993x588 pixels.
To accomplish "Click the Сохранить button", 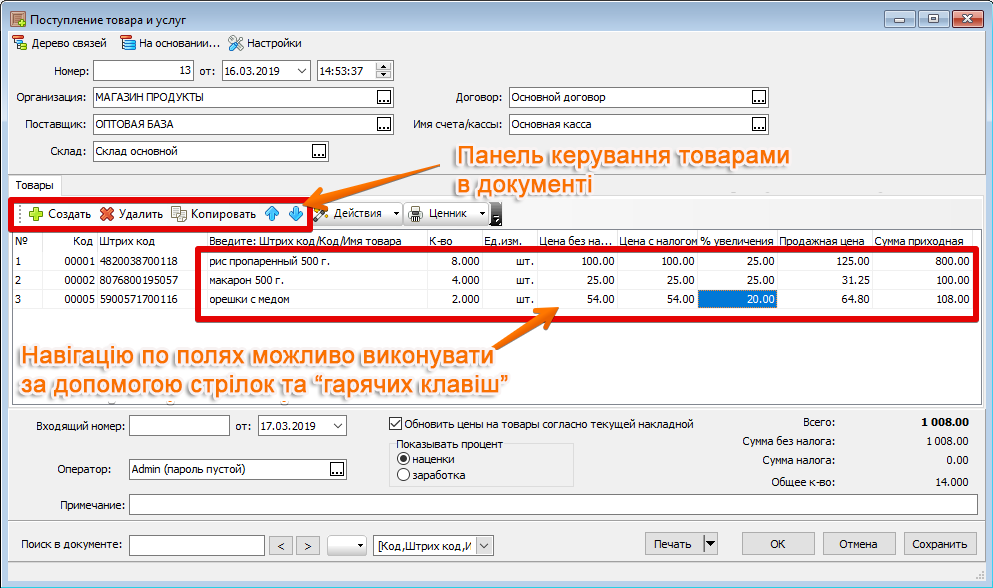I will [940, 544].
